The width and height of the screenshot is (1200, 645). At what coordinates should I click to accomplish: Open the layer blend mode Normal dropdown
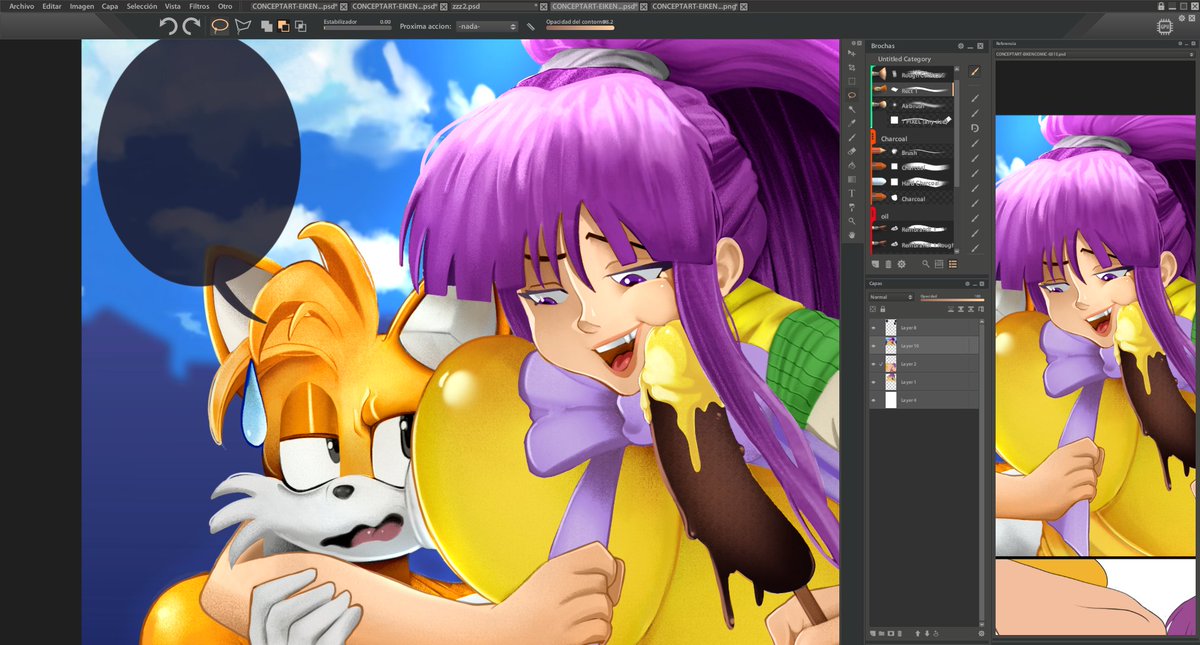(x=891, y=297)
